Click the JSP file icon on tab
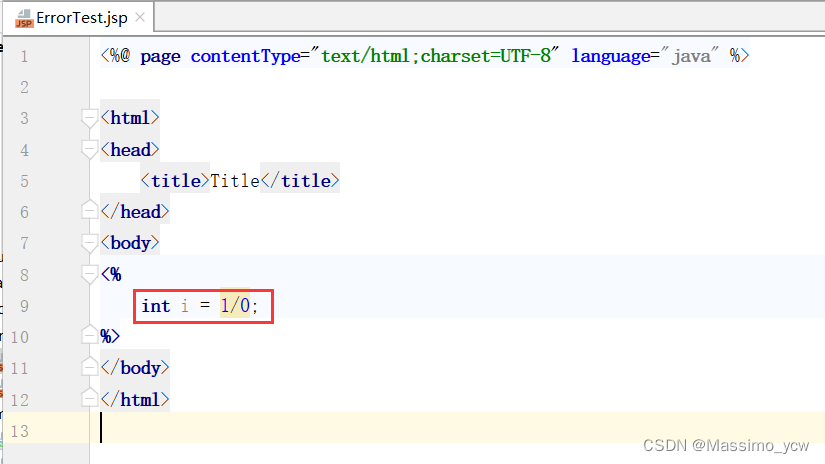The height and width of the screenshot is (464, 825). click(x=24, y=18)
